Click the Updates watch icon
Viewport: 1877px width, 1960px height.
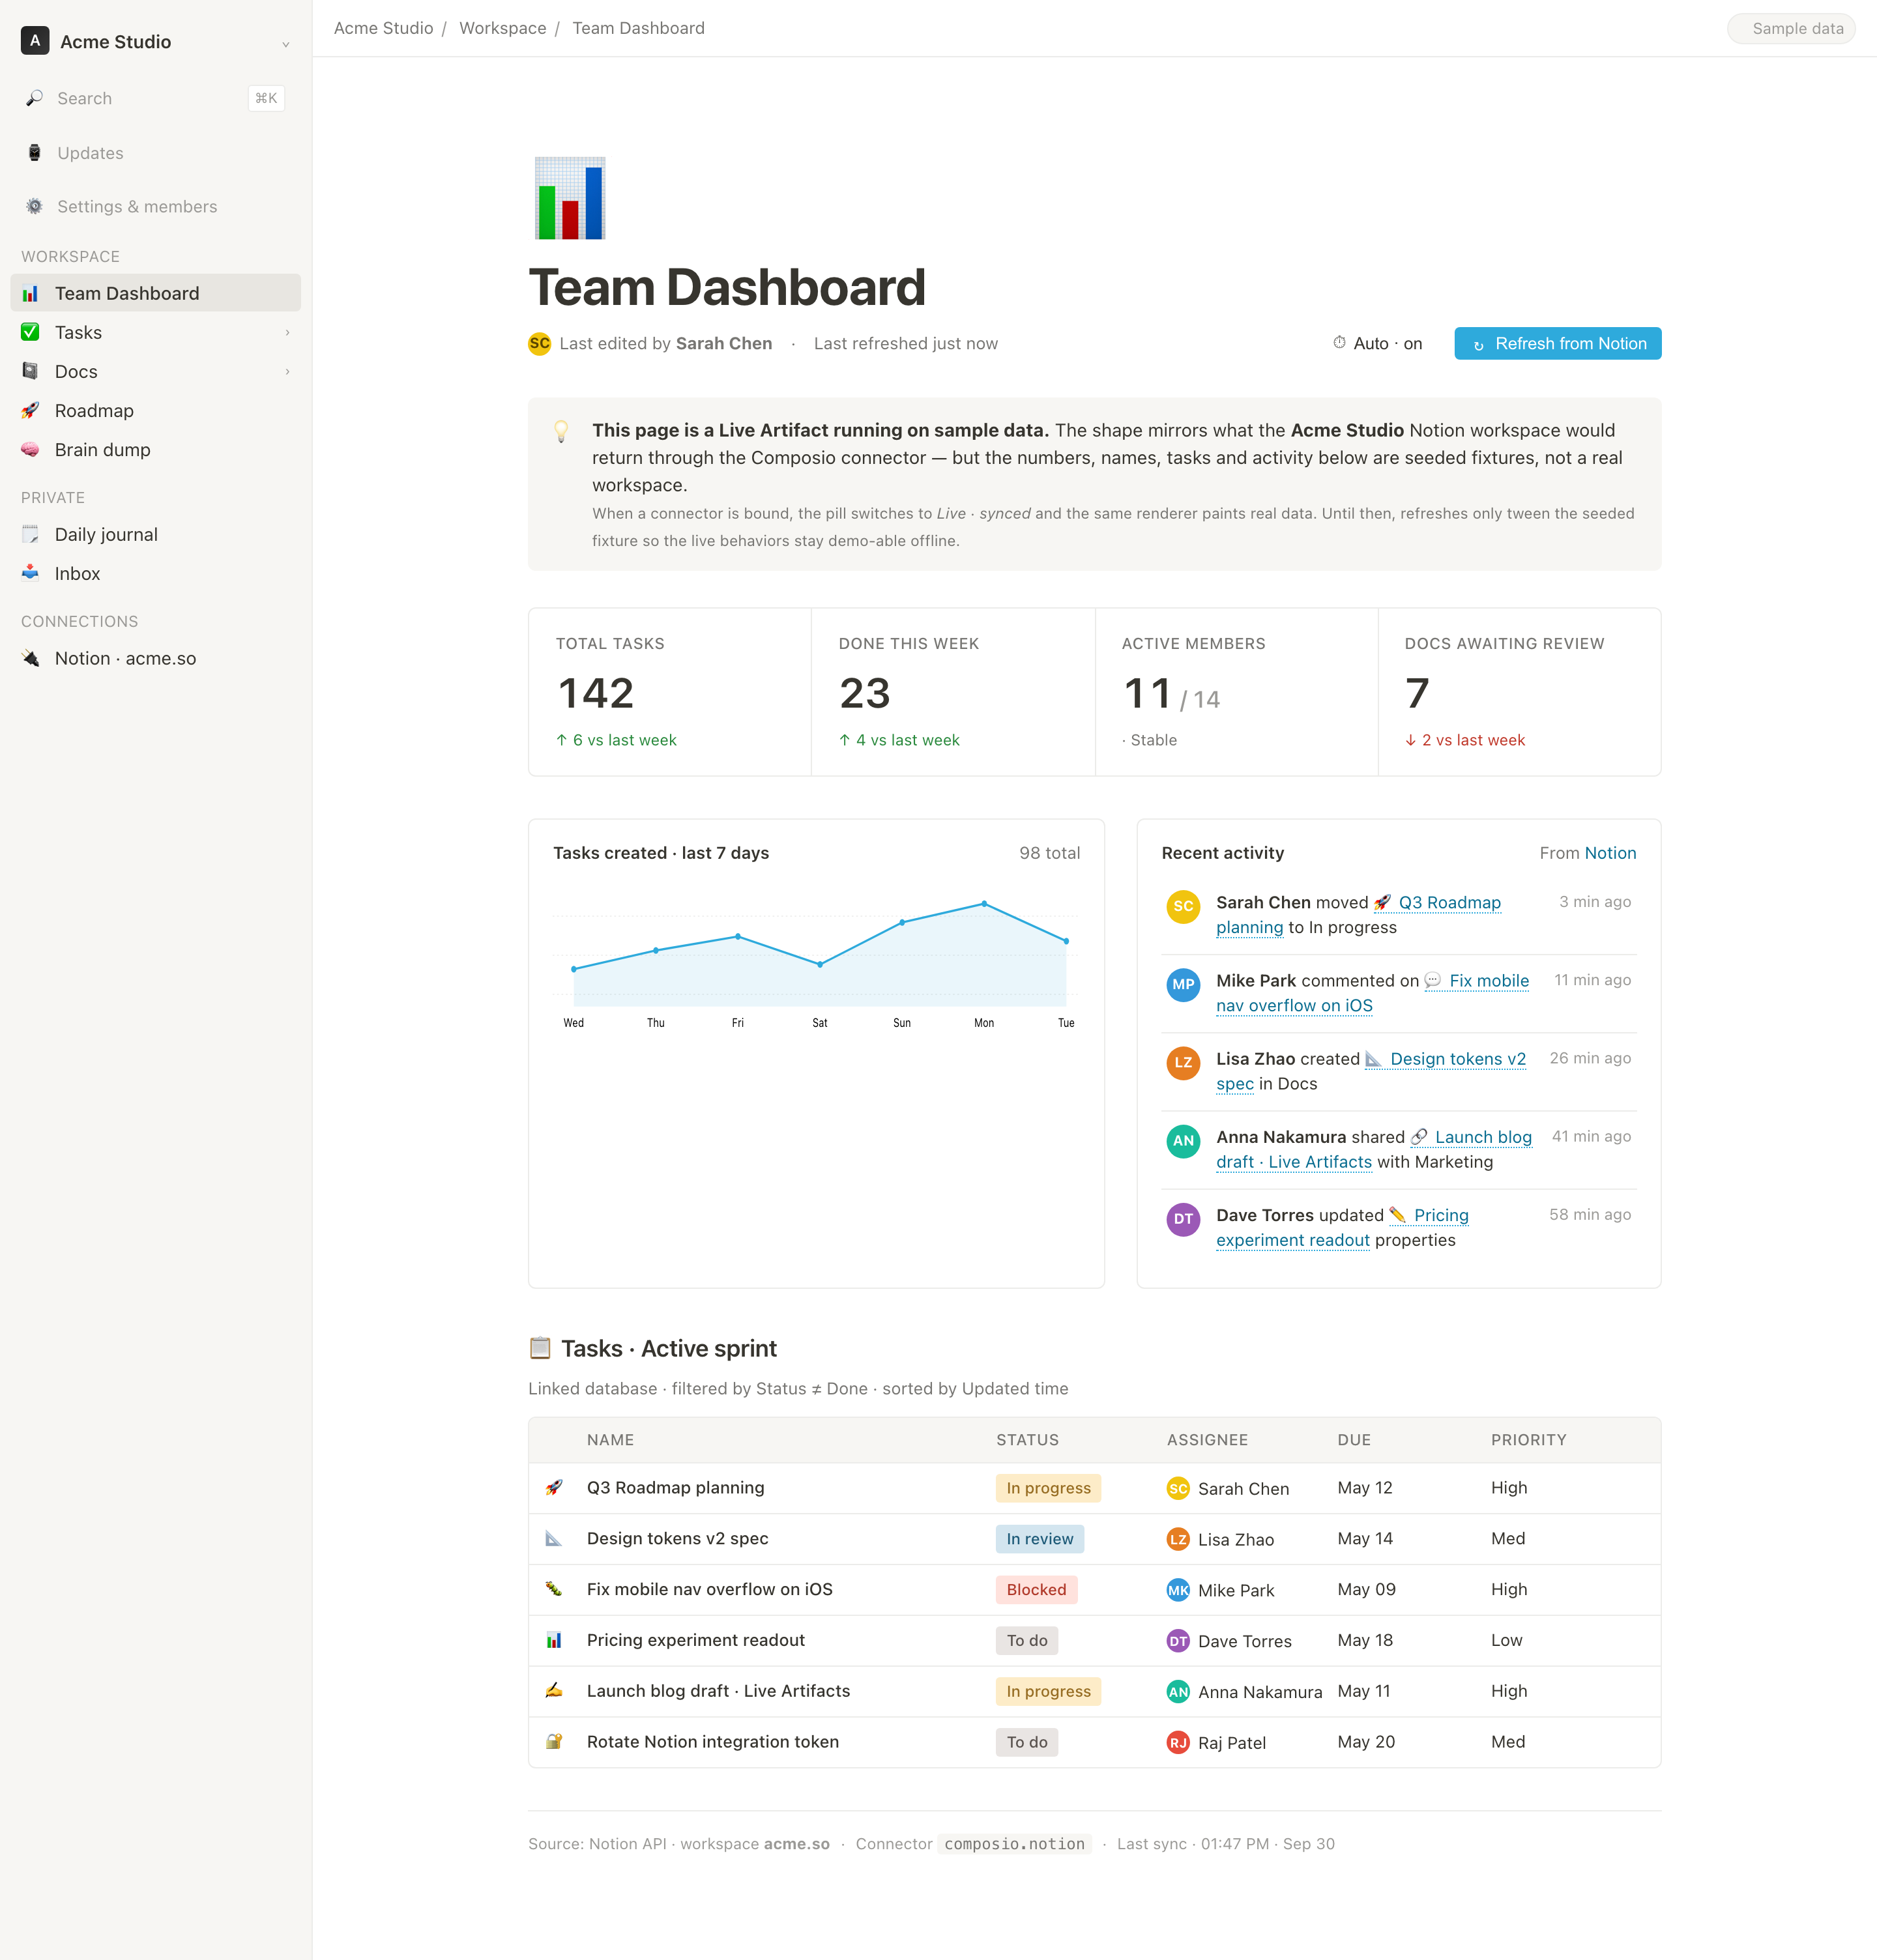(x=34, y=153)
